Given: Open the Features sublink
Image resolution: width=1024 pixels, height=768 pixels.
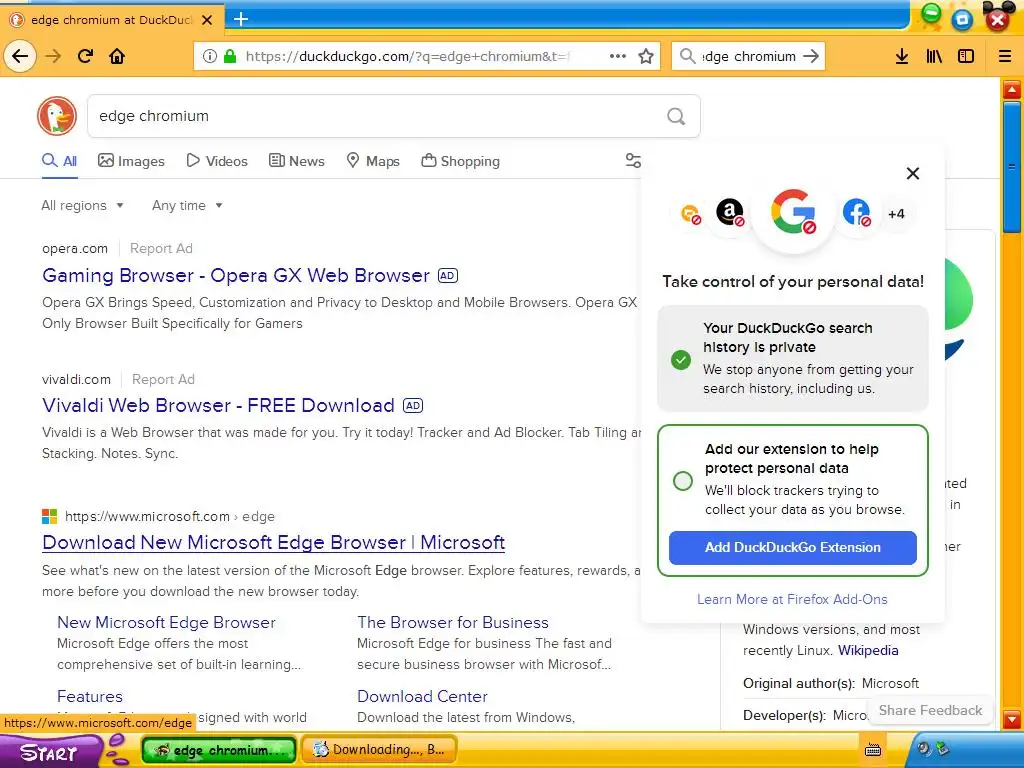Looking at the screenshot, I should coord(89,696).
